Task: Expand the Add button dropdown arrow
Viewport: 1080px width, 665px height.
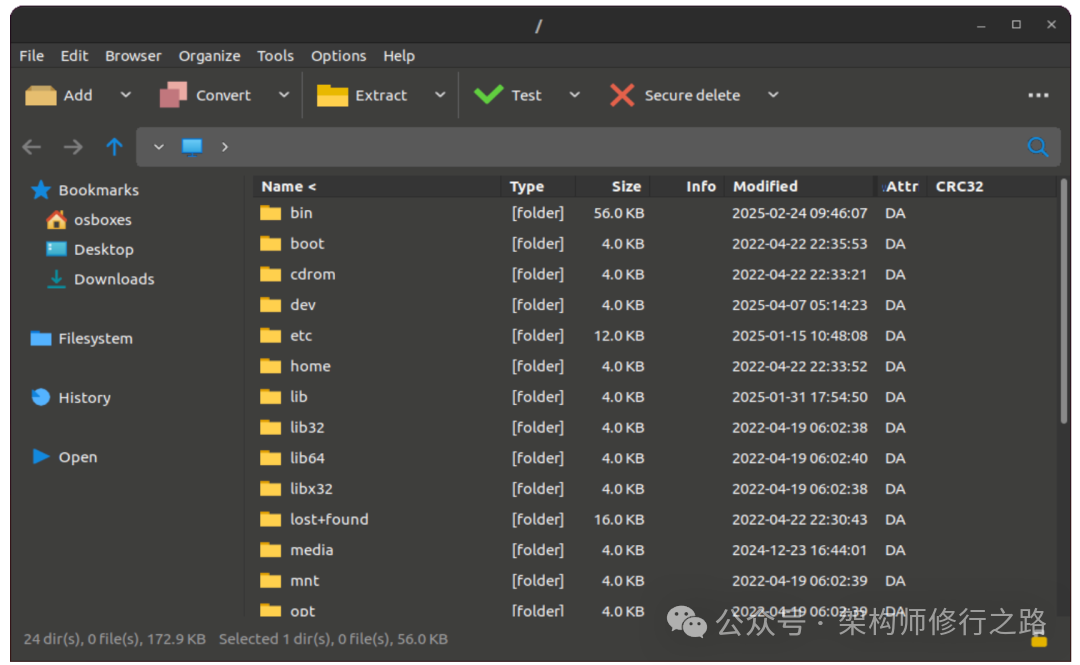Action: 125,95
